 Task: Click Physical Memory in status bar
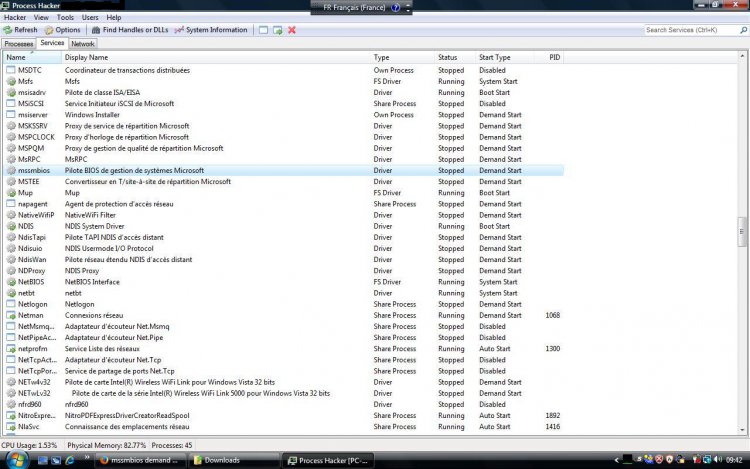(x=107, y=446)
